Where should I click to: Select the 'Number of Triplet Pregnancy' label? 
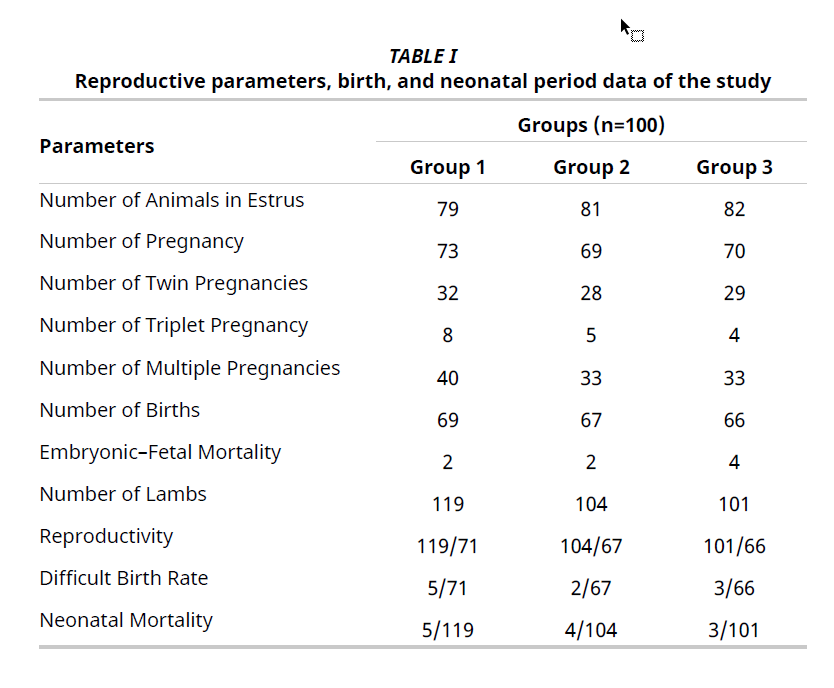[x=174, y=325]
